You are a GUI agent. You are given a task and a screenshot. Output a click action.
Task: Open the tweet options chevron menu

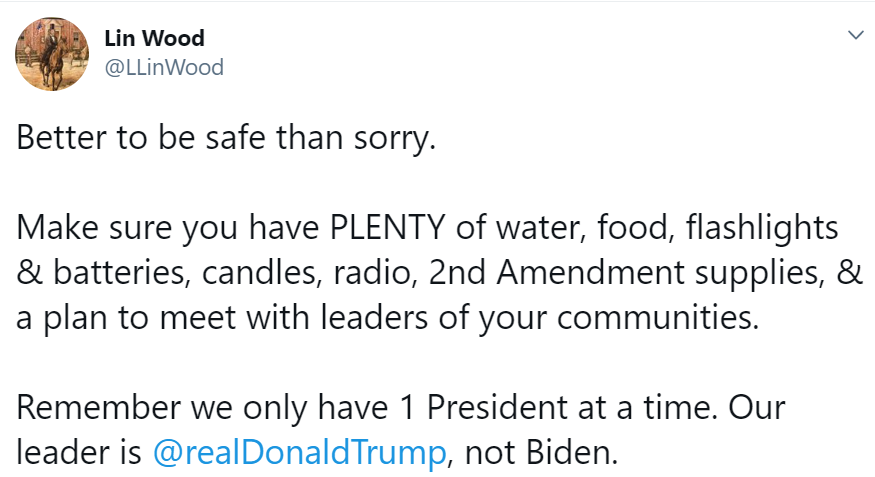pos(855,35)
